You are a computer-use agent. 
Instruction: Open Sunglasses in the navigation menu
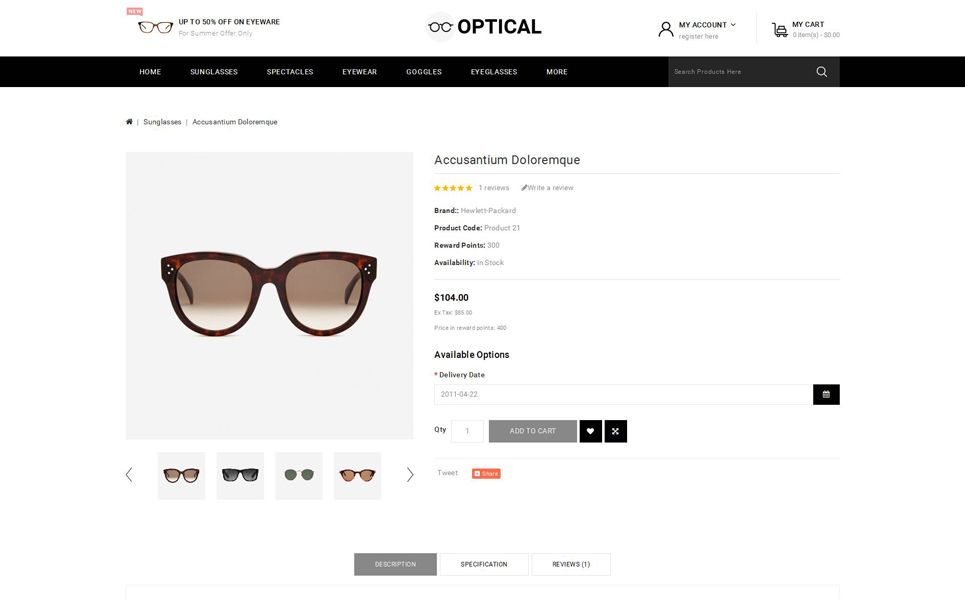point(214,72)
